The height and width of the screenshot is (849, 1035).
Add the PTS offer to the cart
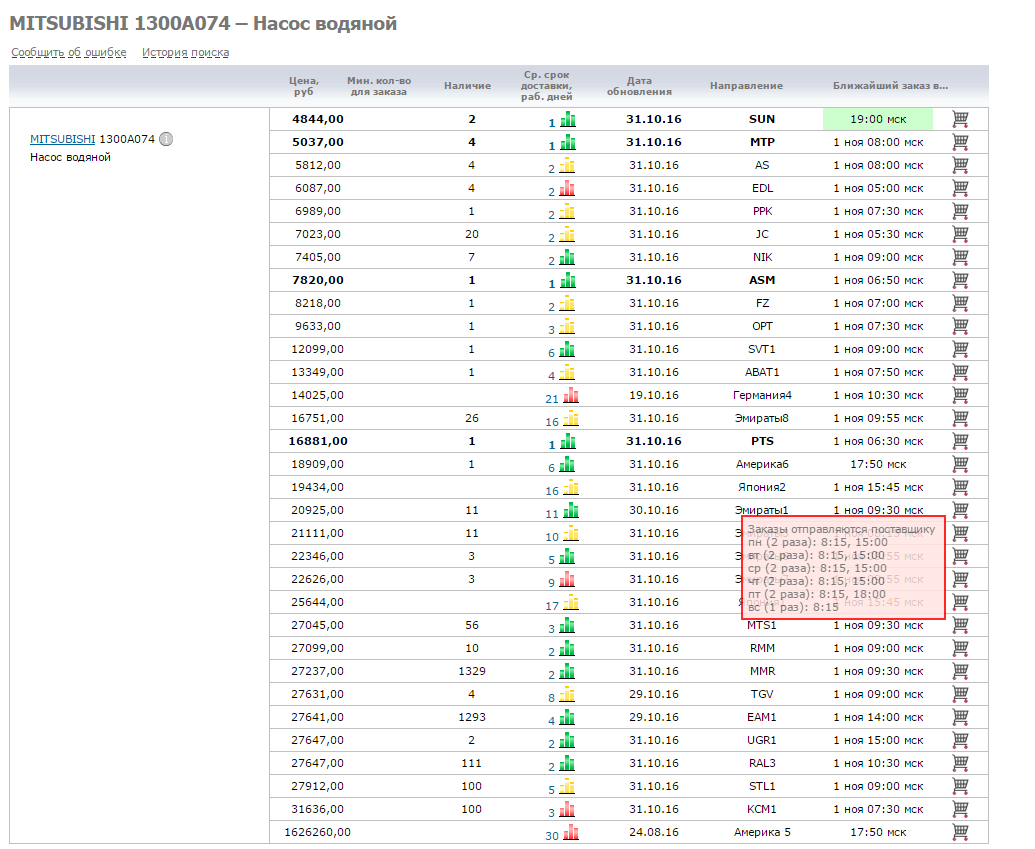[x=961, y=441]
